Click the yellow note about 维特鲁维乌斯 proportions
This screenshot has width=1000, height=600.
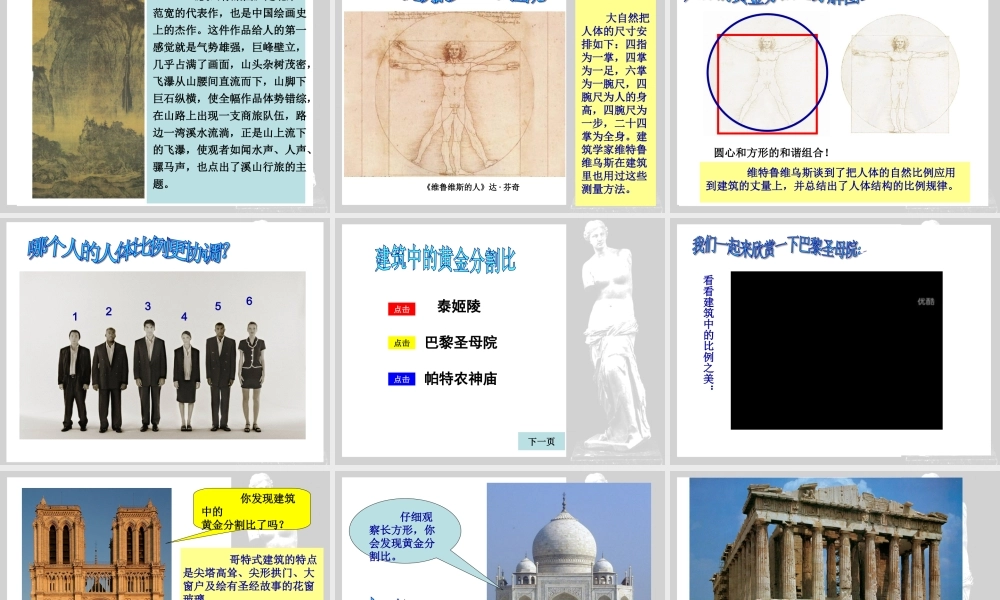[x=834, y=180]
